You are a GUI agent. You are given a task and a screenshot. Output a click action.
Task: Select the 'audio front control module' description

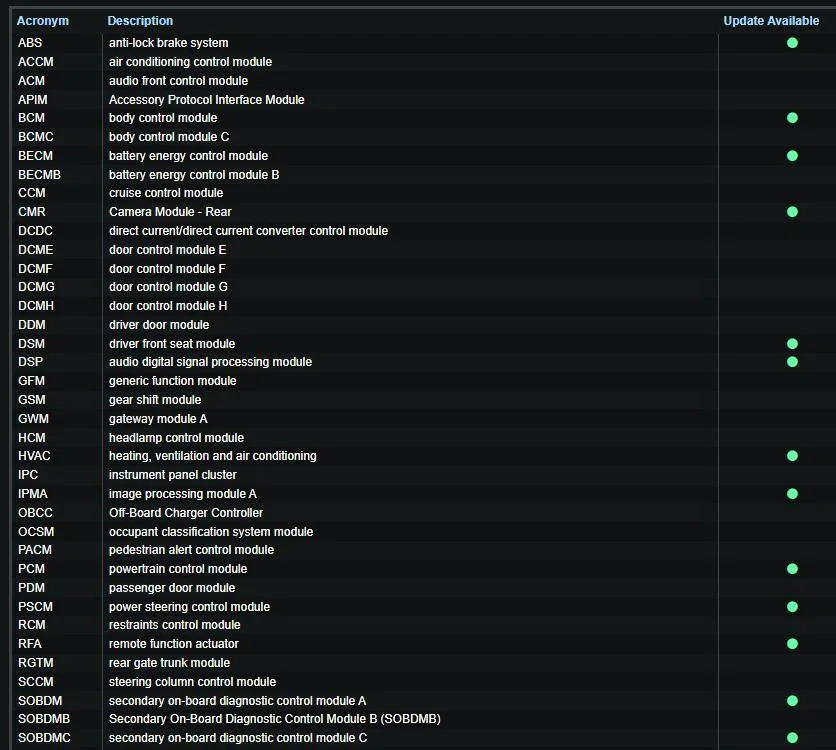pos(179,81)
